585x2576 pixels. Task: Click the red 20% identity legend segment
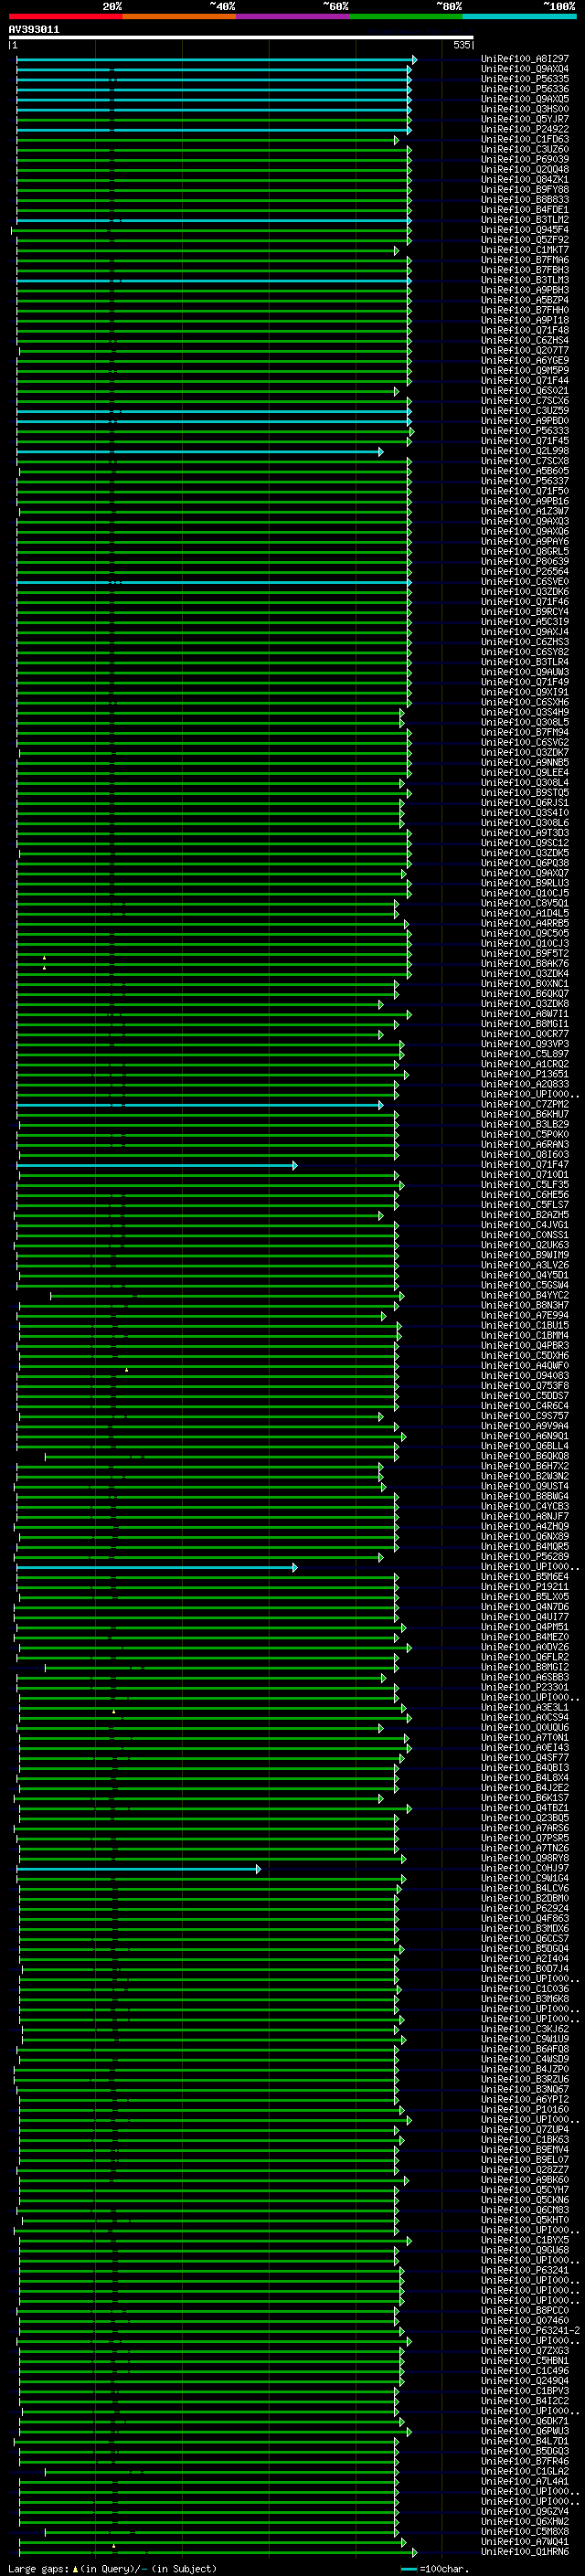click(66, 16)
